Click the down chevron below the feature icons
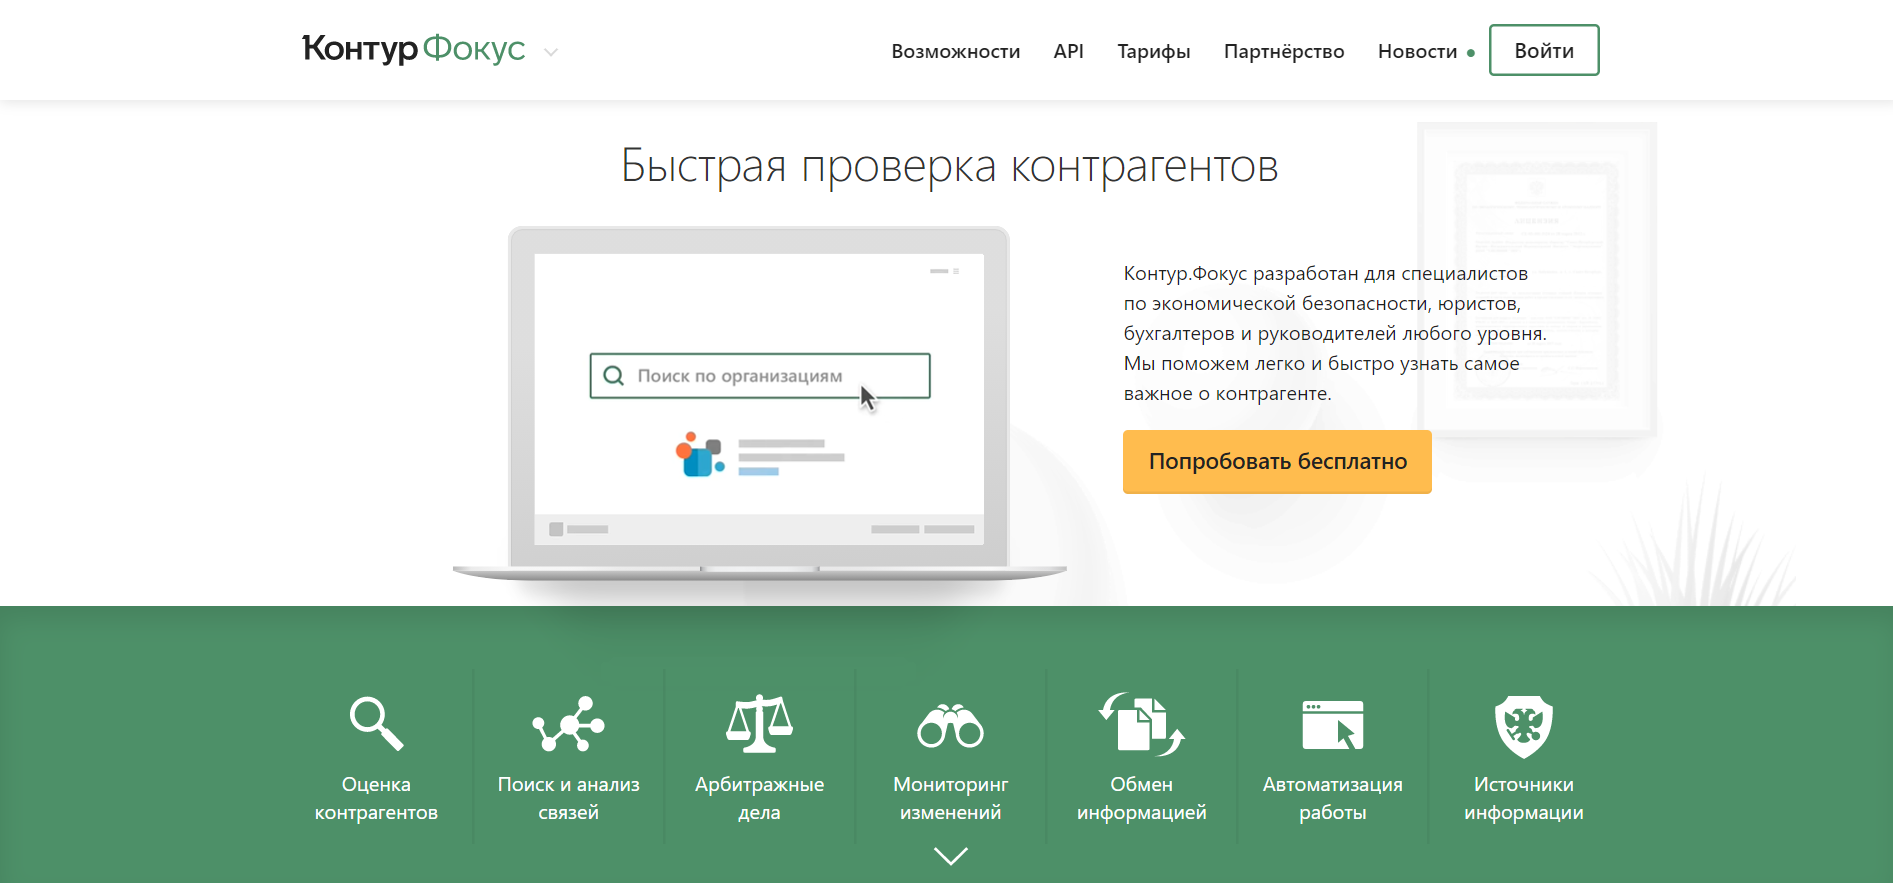This screenshot has height=883, width=1893. [950, 856]
